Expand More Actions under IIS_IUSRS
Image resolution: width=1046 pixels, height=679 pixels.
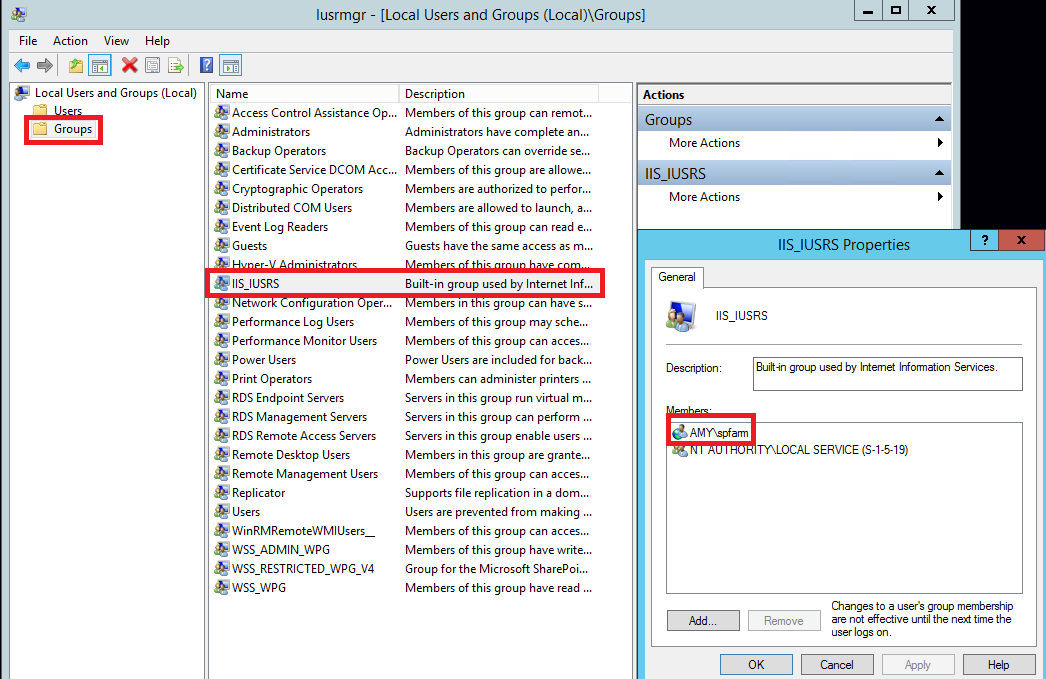[x=794, y=197]
